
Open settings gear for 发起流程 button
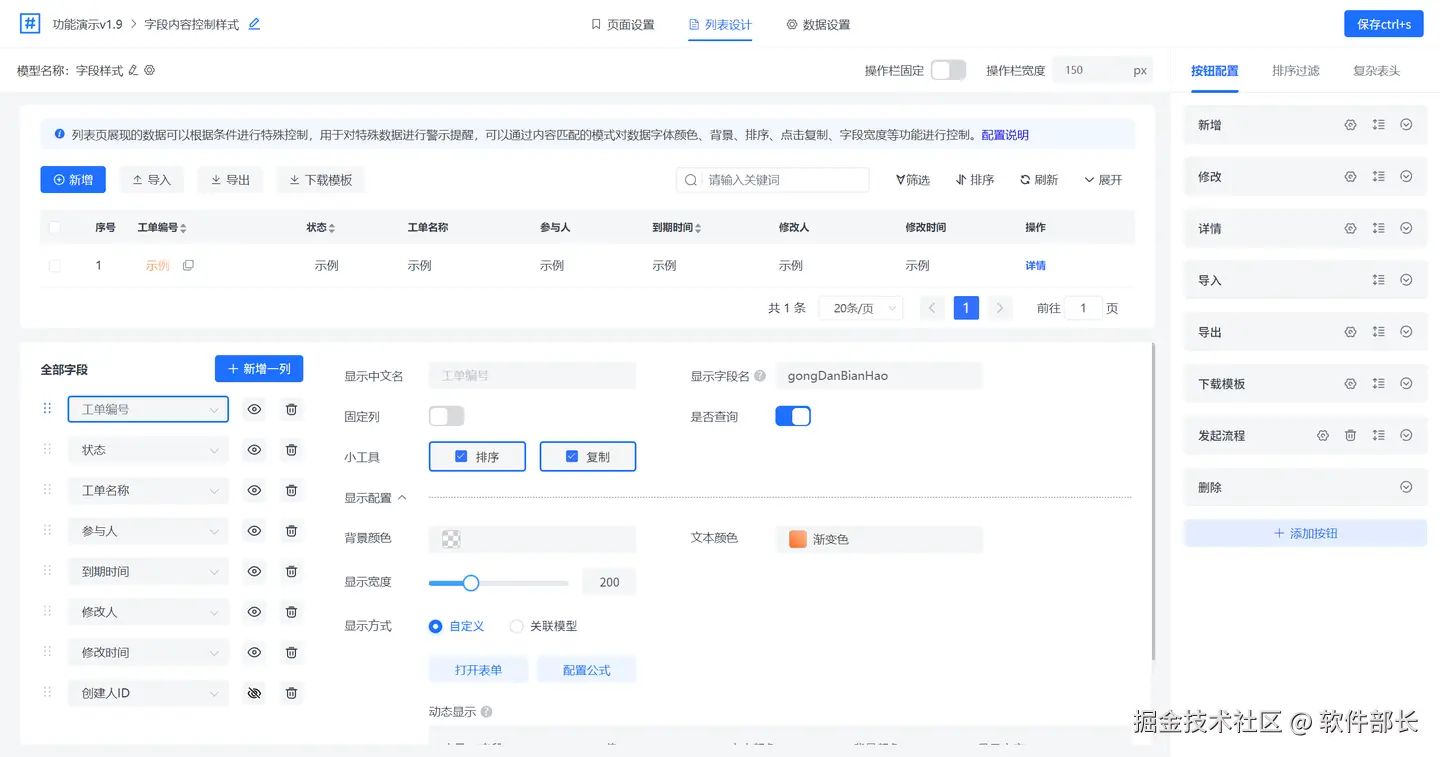point(1322,435)
